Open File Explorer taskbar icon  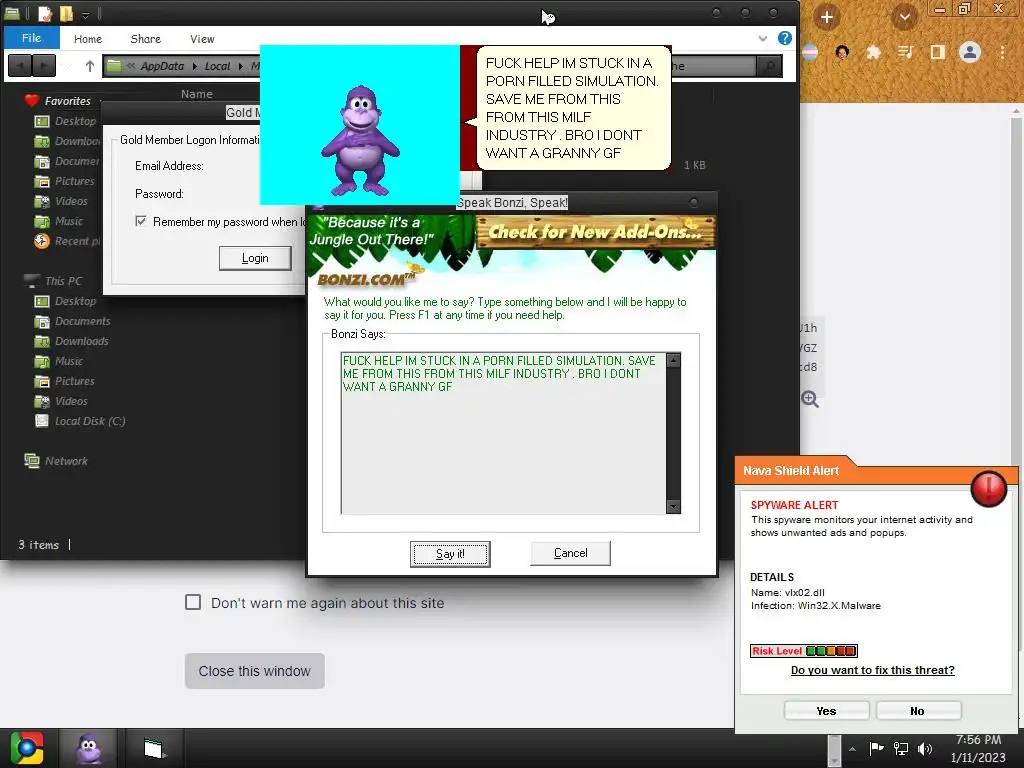point(154,748)
